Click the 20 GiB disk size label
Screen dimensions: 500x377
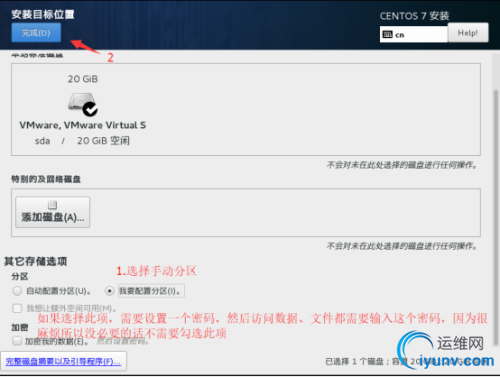(83, 79)
